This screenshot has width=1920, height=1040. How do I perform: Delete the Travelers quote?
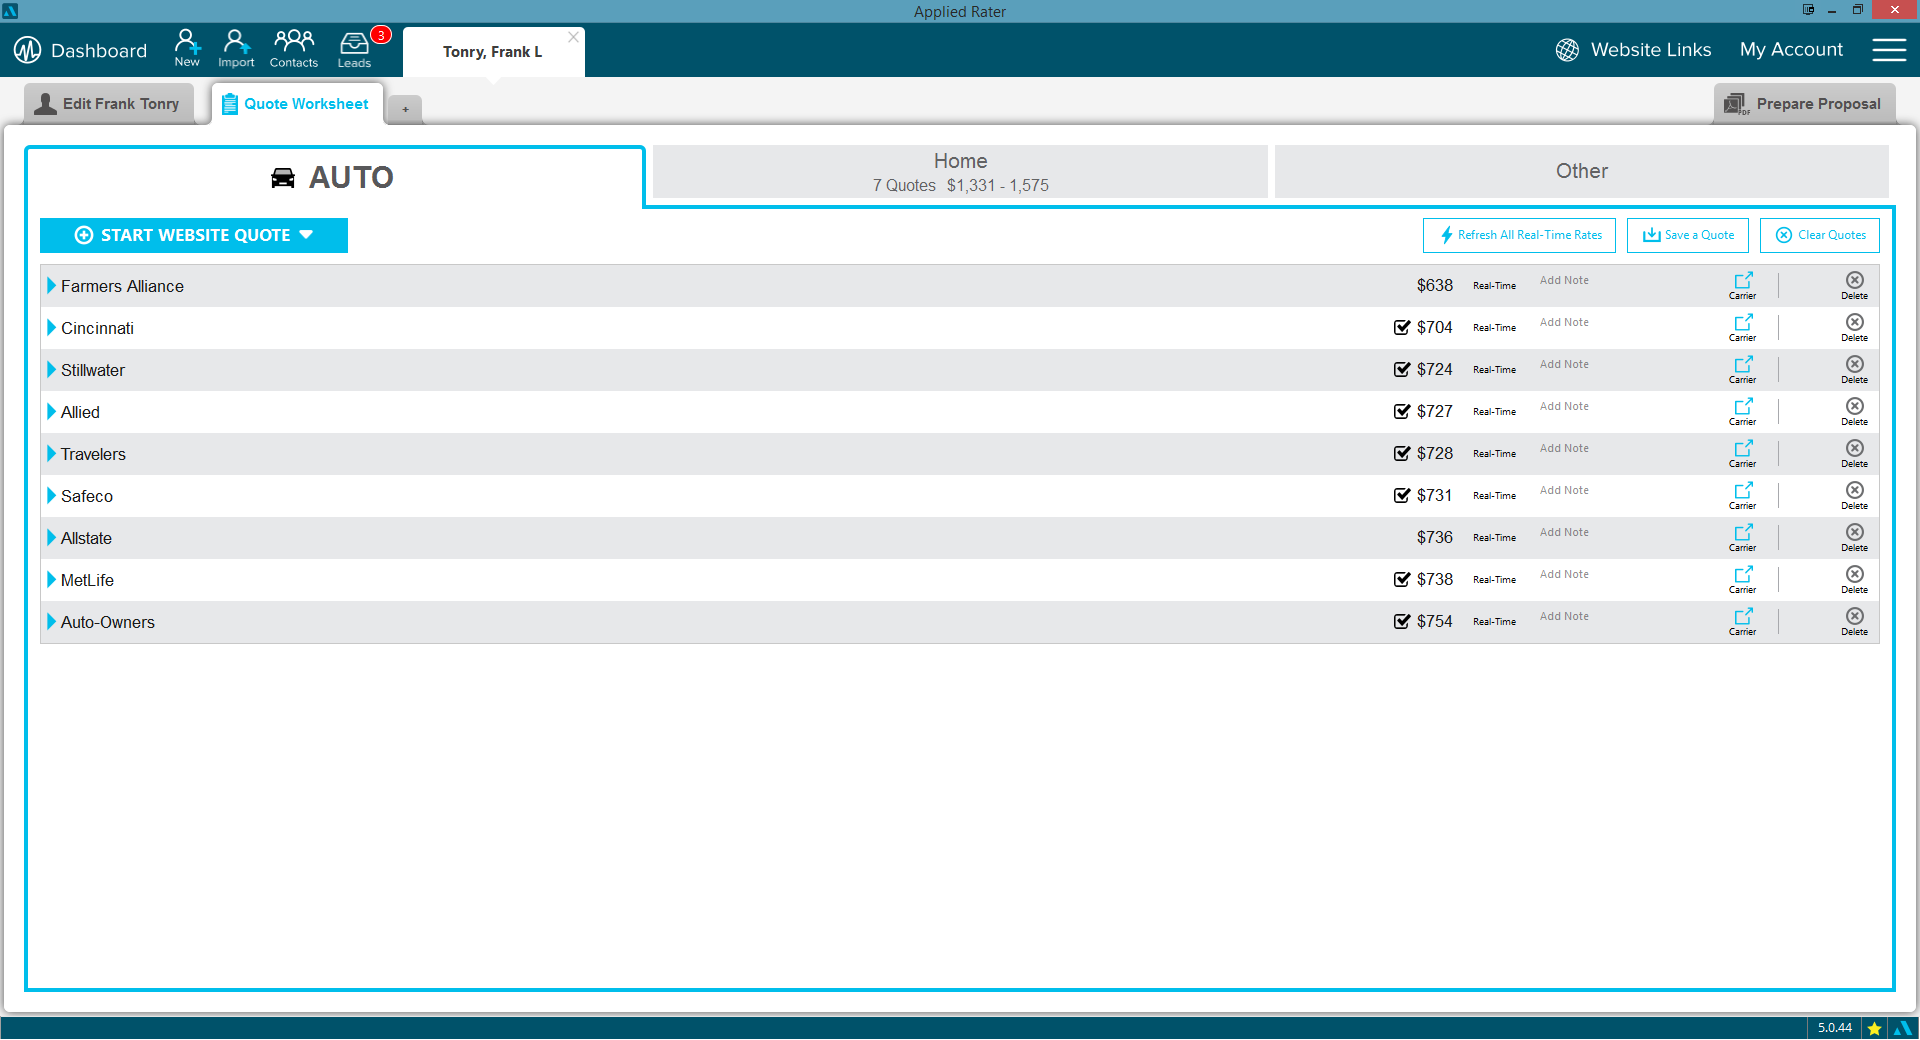coord(1855,453)
